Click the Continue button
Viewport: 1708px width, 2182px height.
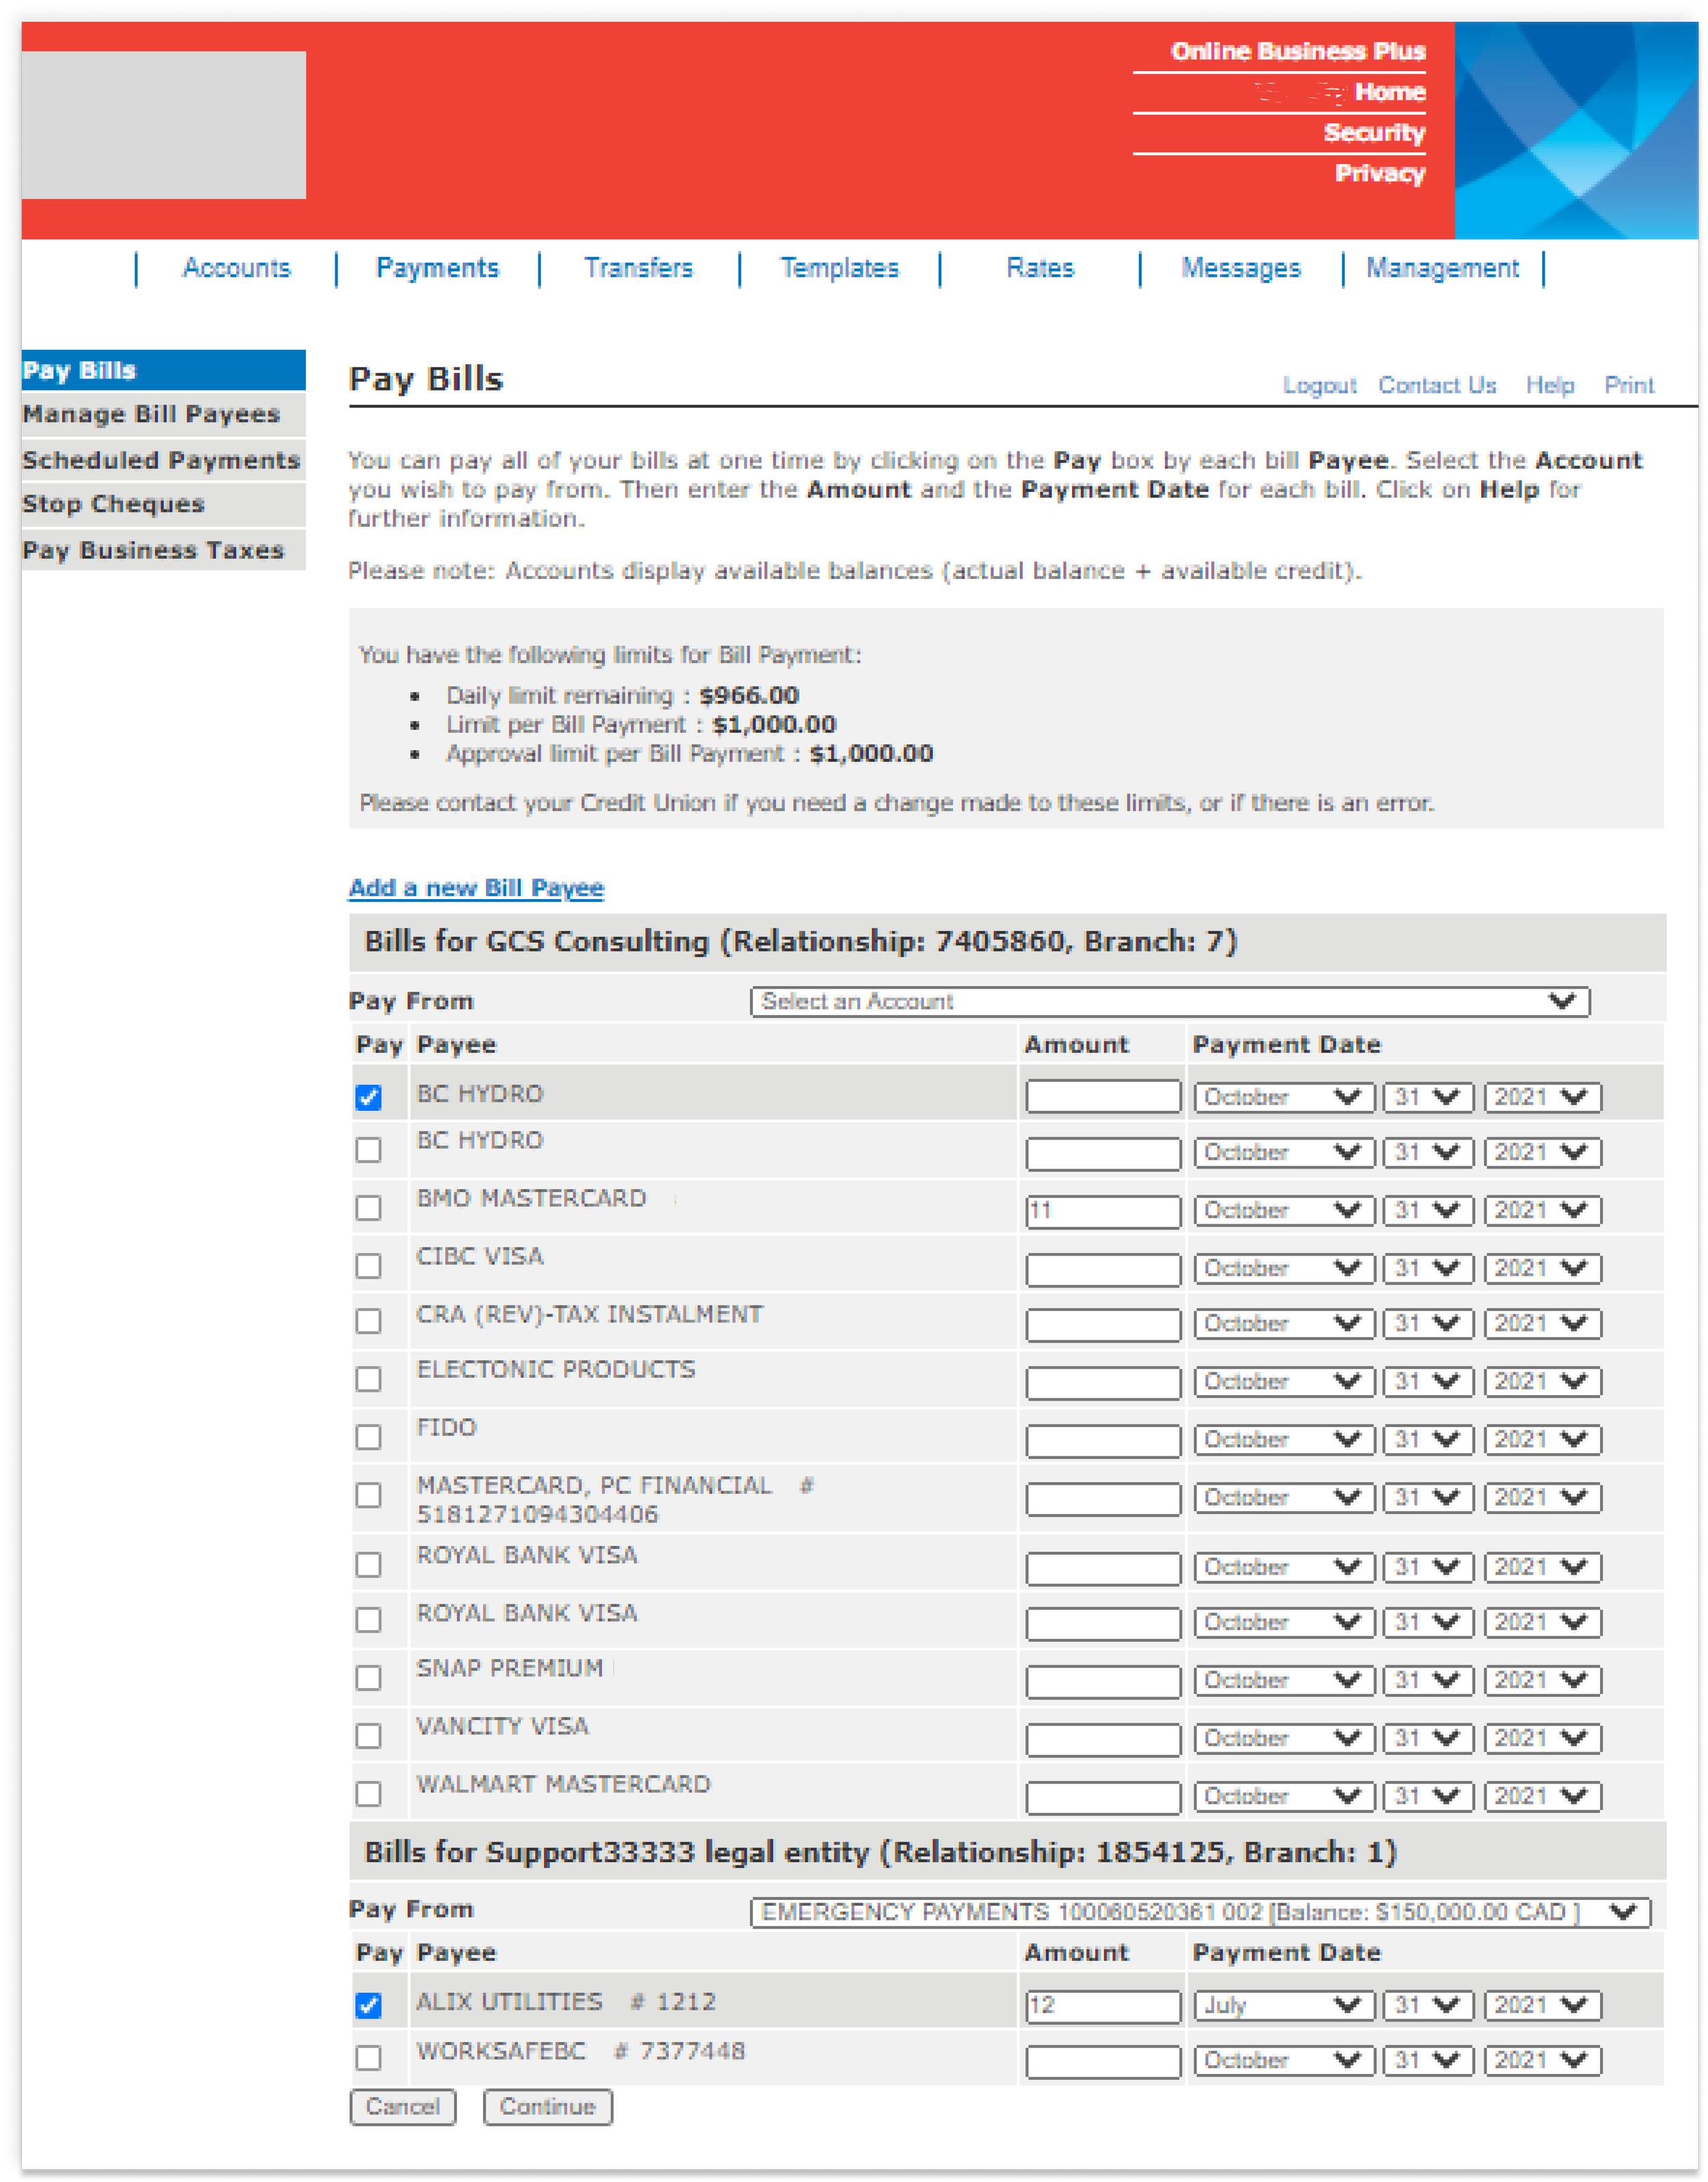[547, 2107]
